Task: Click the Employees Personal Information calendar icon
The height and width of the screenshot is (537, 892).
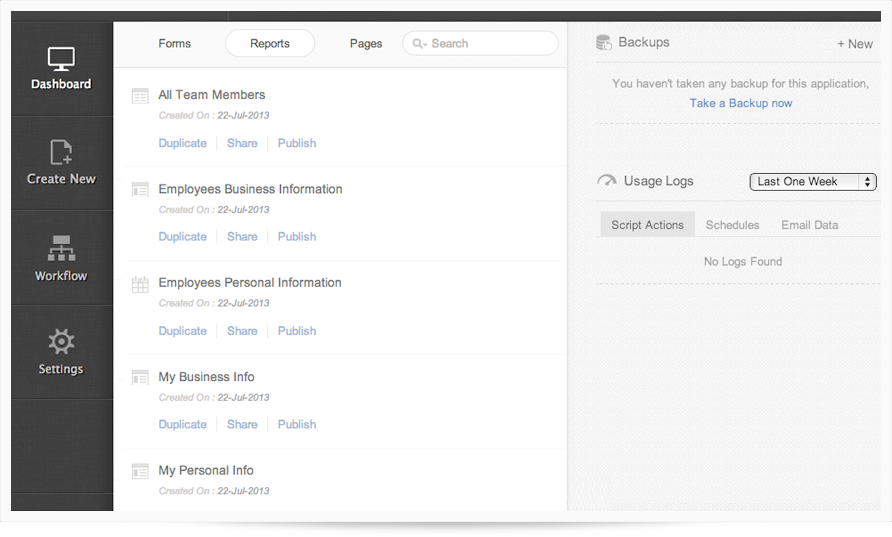Action: tap(140, 284)
